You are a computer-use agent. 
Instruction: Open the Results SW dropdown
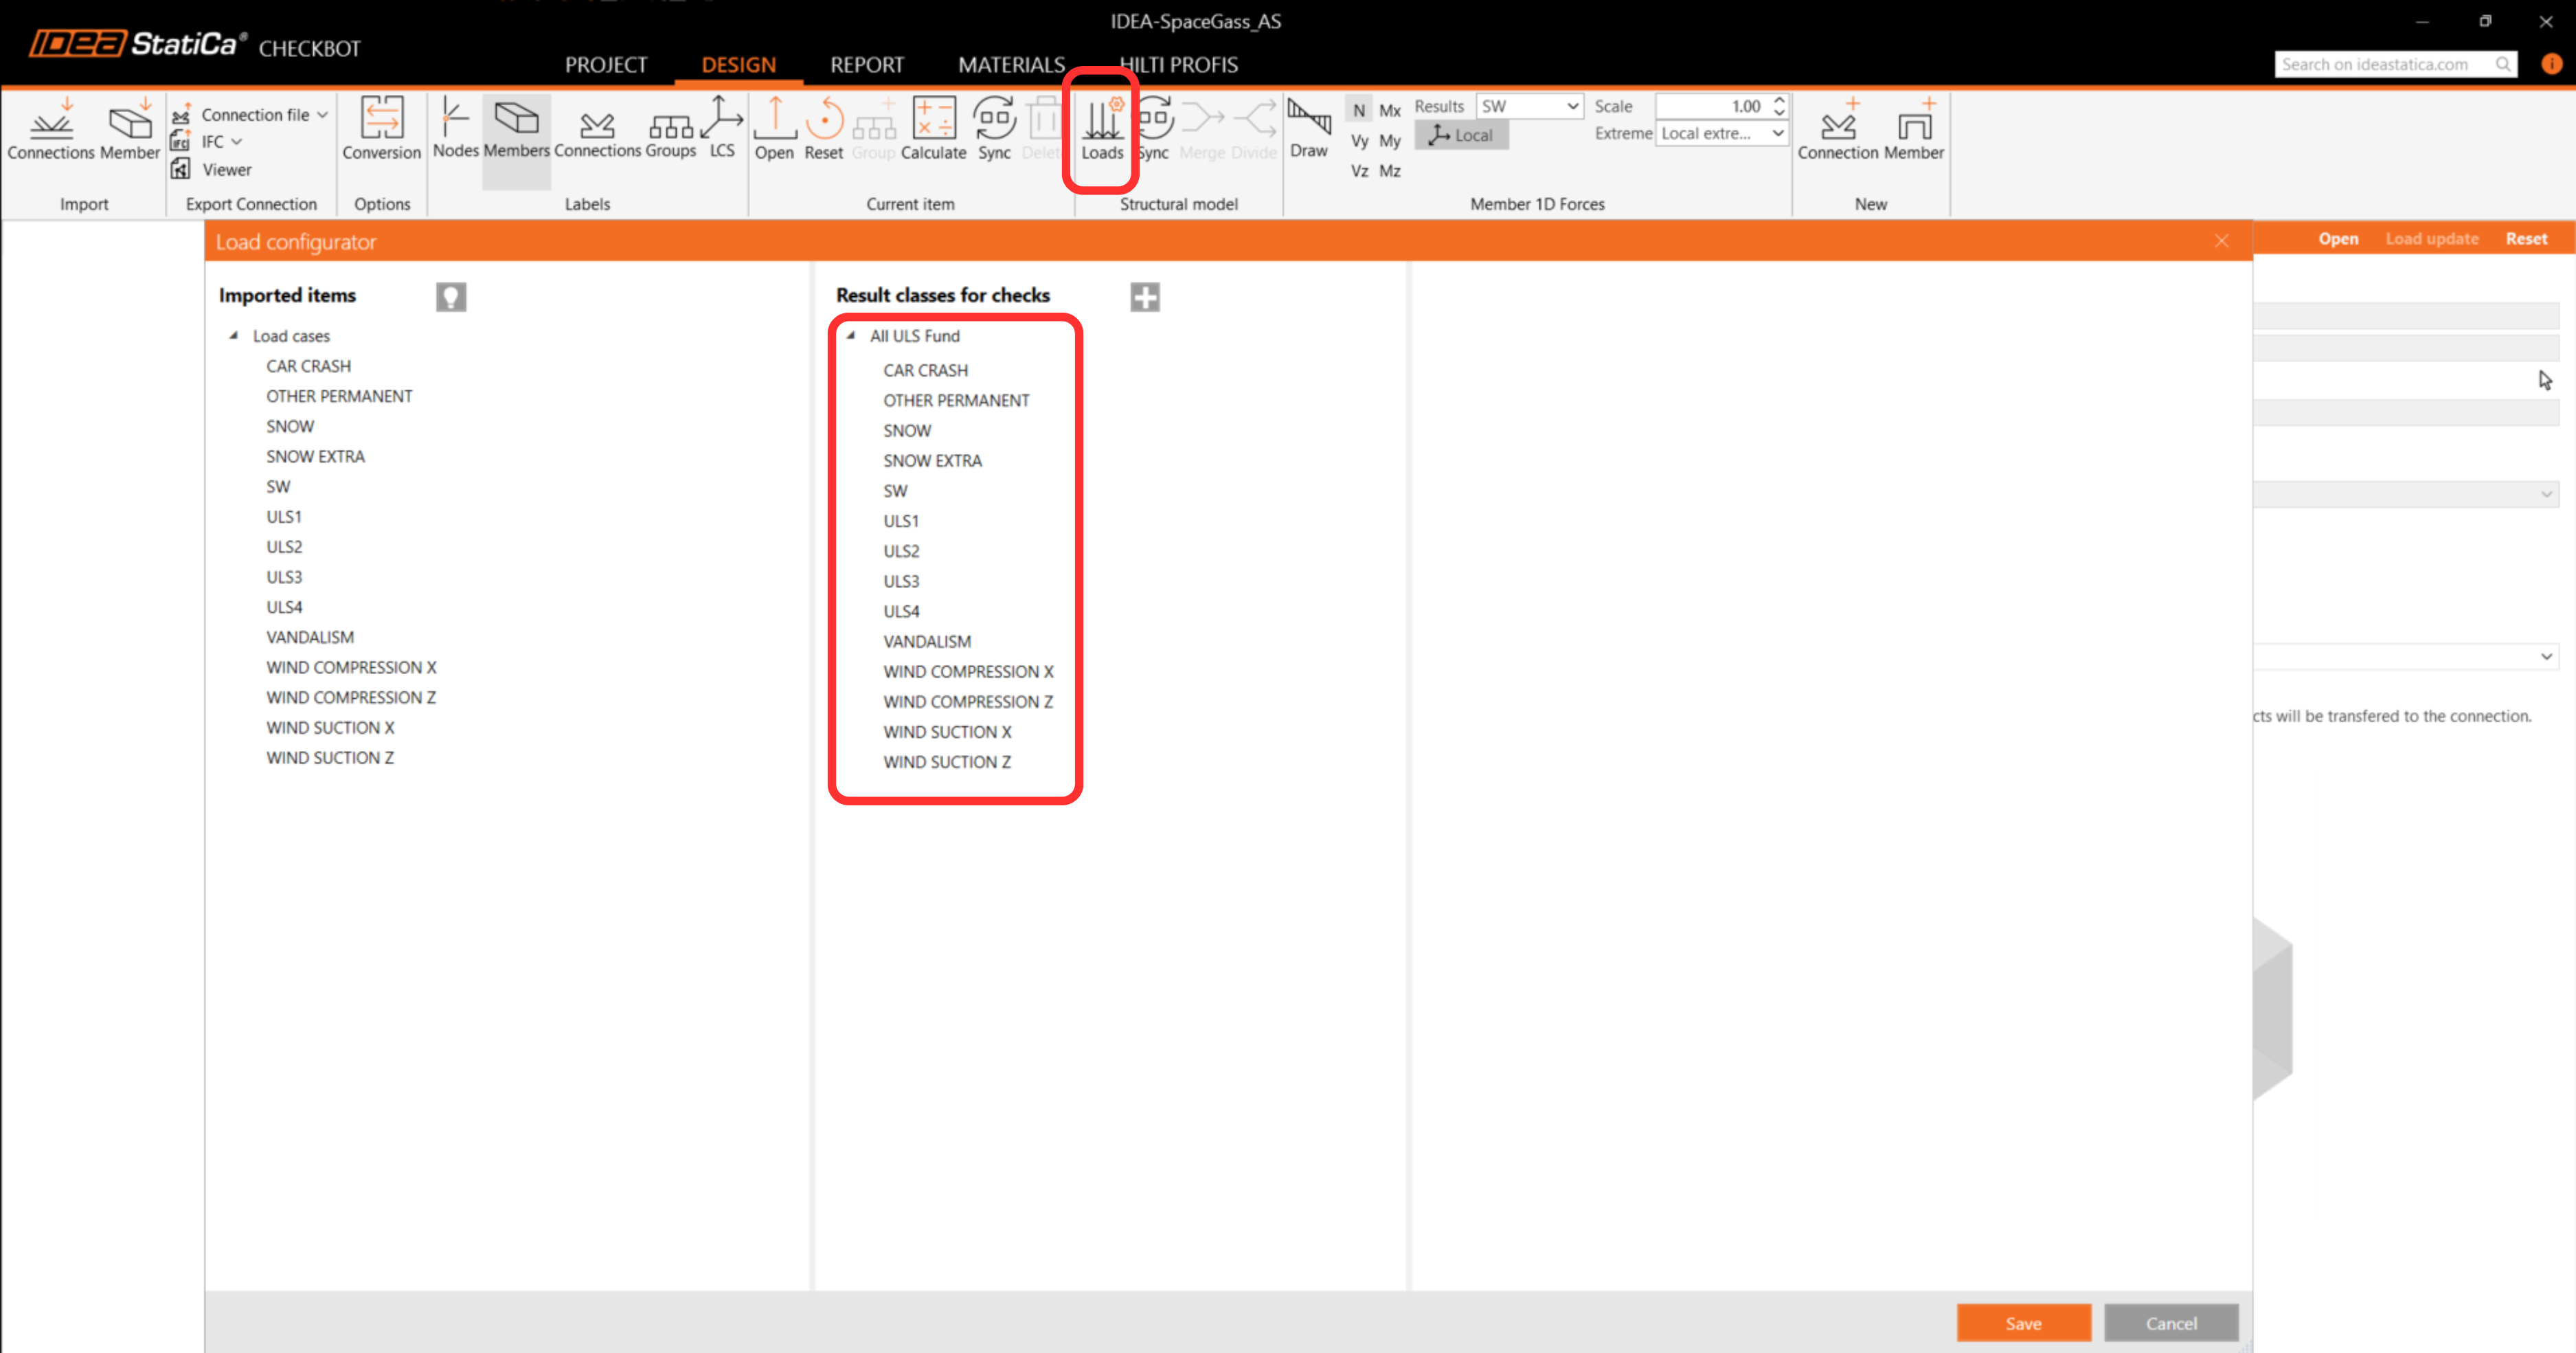tap(1529, 106)
